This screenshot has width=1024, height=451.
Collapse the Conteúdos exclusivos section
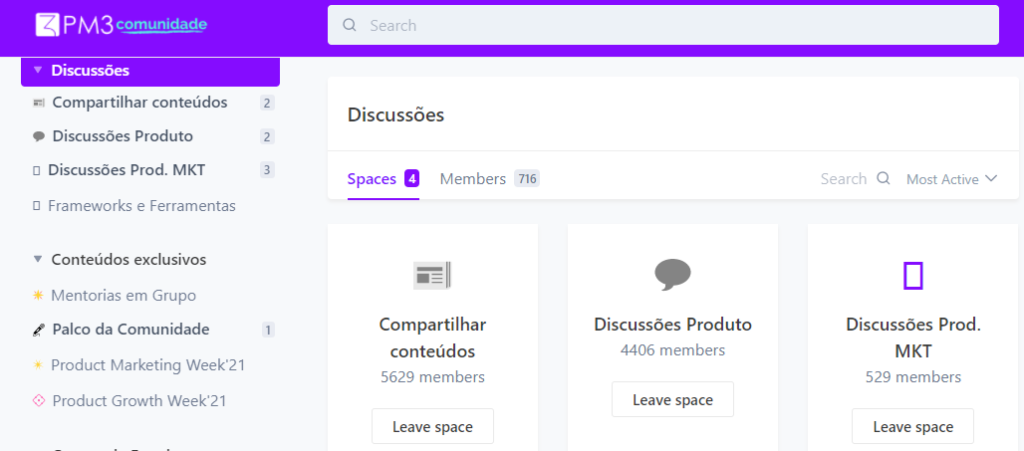pos(37,260)
